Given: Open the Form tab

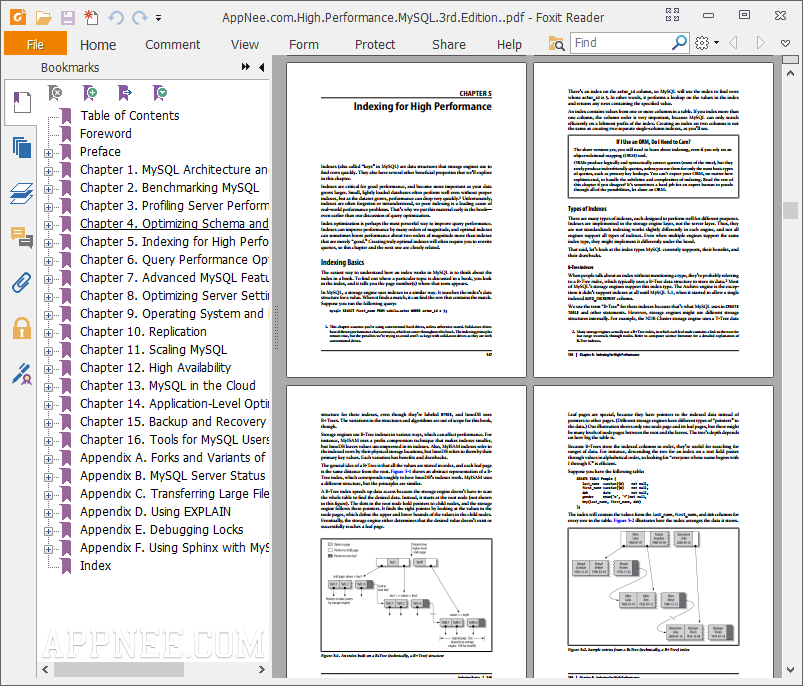Looking at the screenshot, I should click(304, 45).
